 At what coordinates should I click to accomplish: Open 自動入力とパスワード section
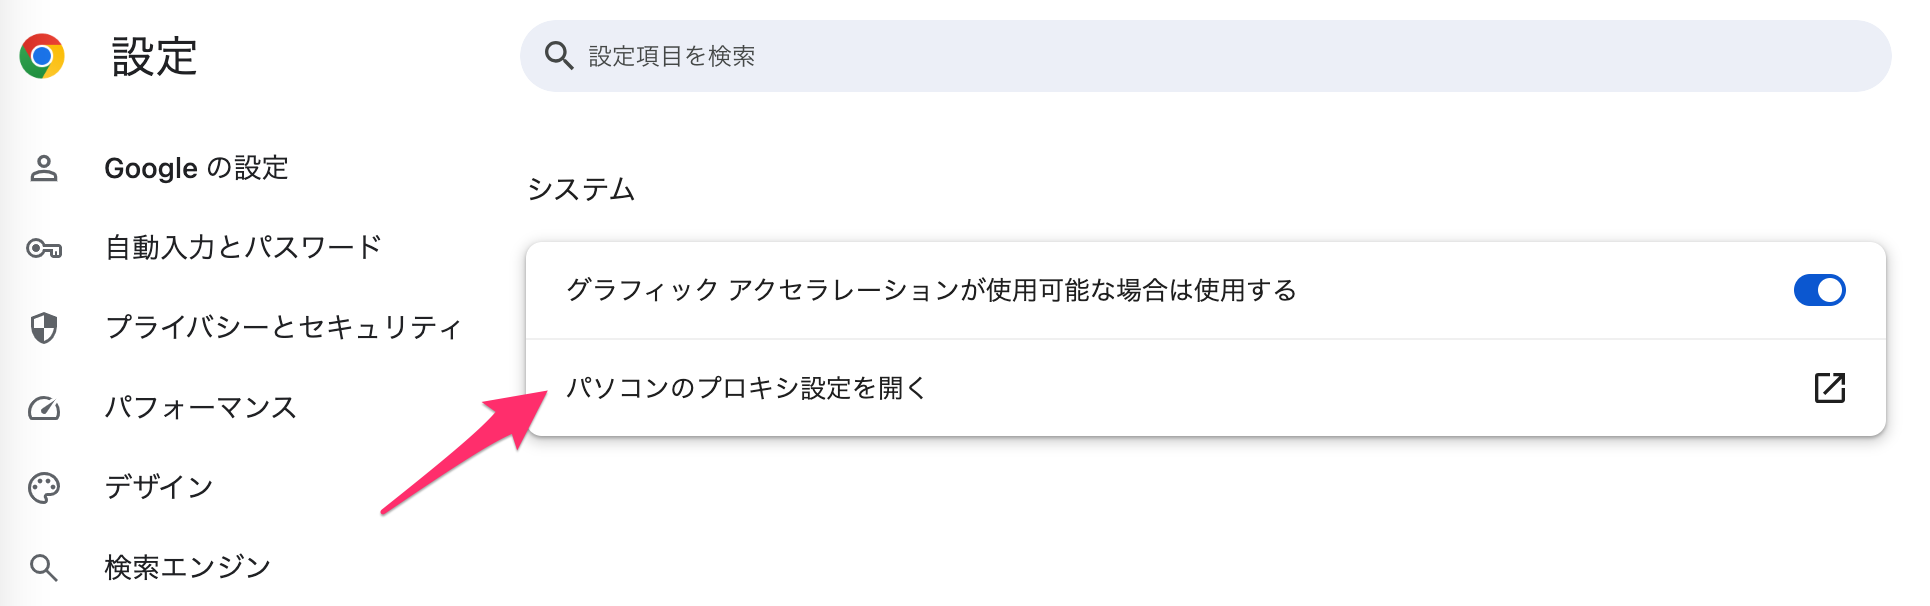click(x=243, y=248)
